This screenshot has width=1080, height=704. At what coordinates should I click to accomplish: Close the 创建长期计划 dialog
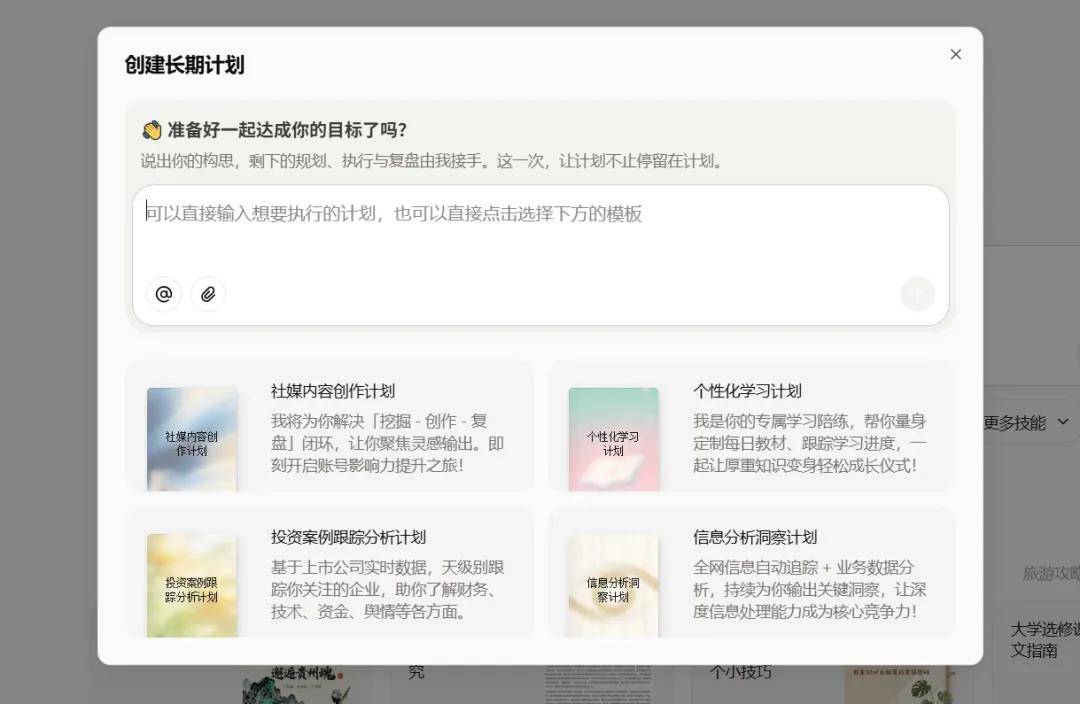955,54
